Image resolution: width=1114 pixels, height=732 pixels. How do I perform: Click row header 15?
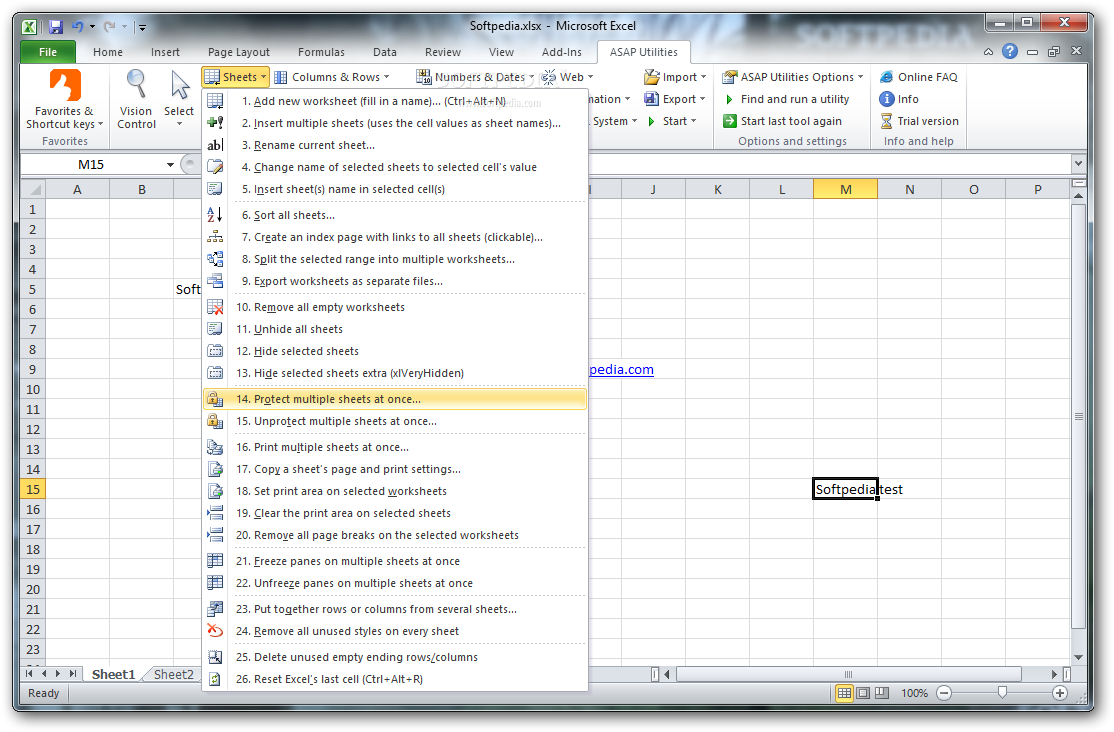[x=33, y=489]
